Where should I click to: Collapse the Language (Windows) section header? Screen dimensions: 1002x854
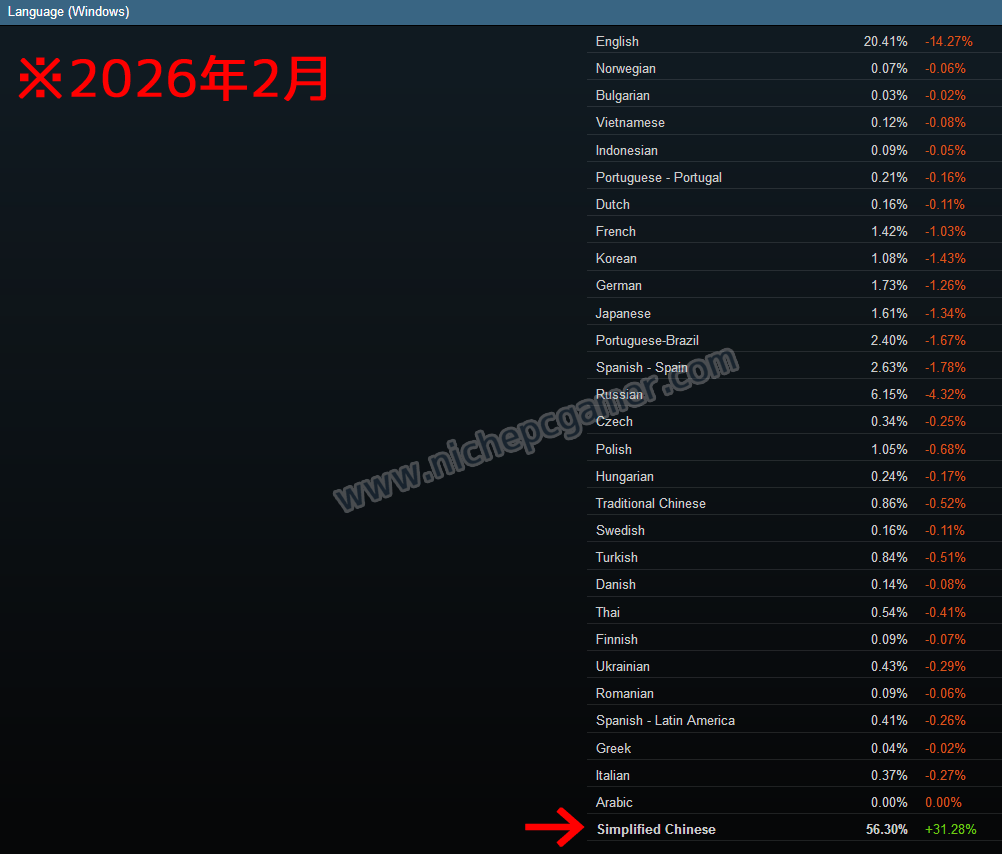[69, 12]
